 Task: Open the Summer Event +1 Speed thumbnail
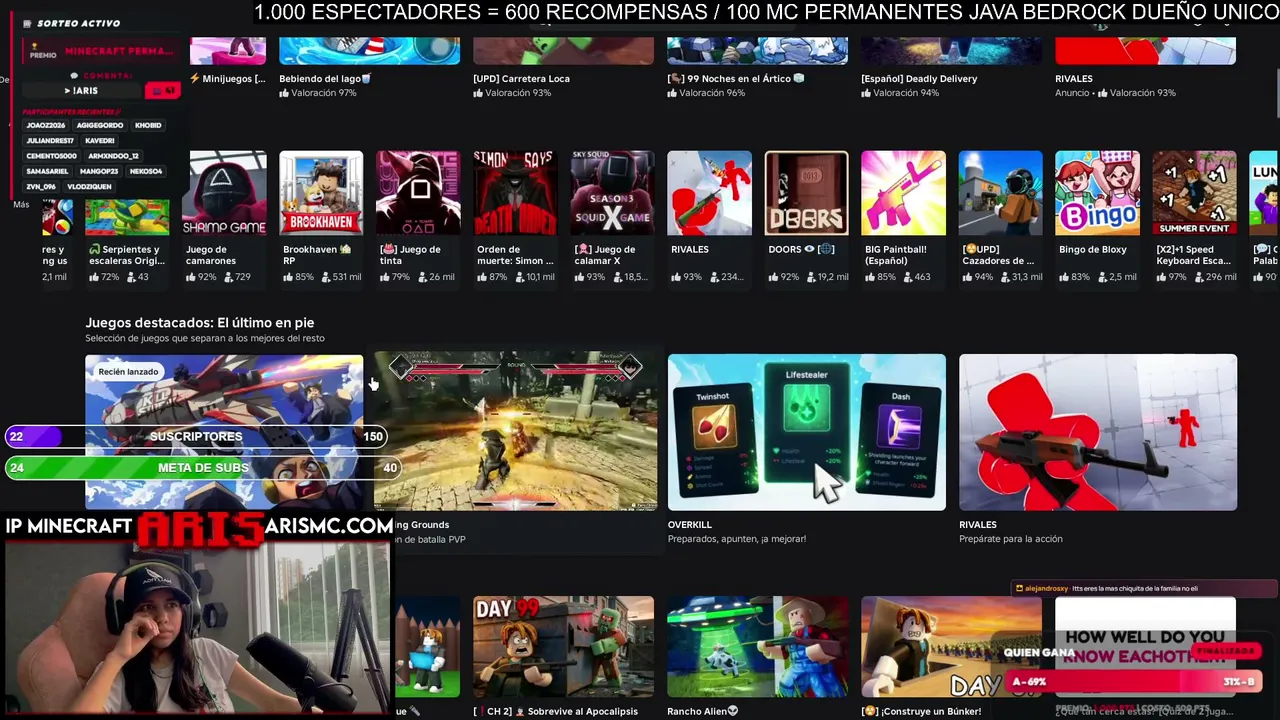[1194, 193]
